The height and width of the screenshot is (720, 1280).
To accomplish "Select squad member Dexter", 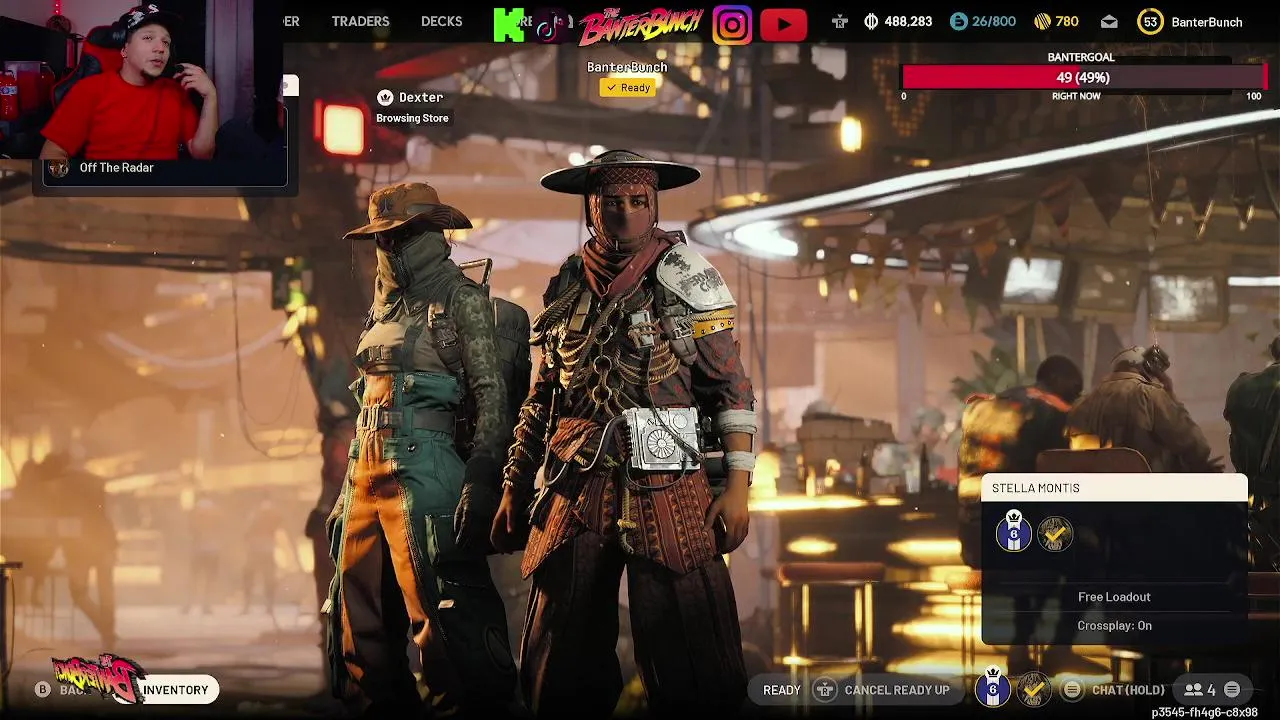I will click(x=421, y=97).
